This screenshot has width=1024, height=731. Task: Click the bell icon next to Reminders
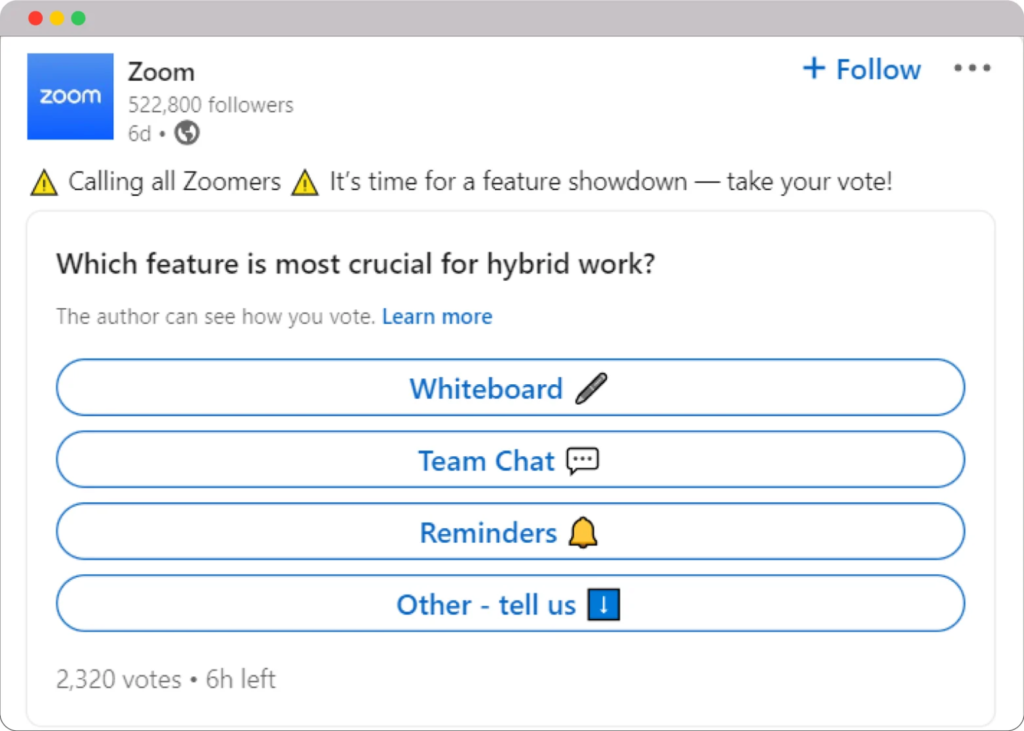pyautogui.click(x=583, y=533)
